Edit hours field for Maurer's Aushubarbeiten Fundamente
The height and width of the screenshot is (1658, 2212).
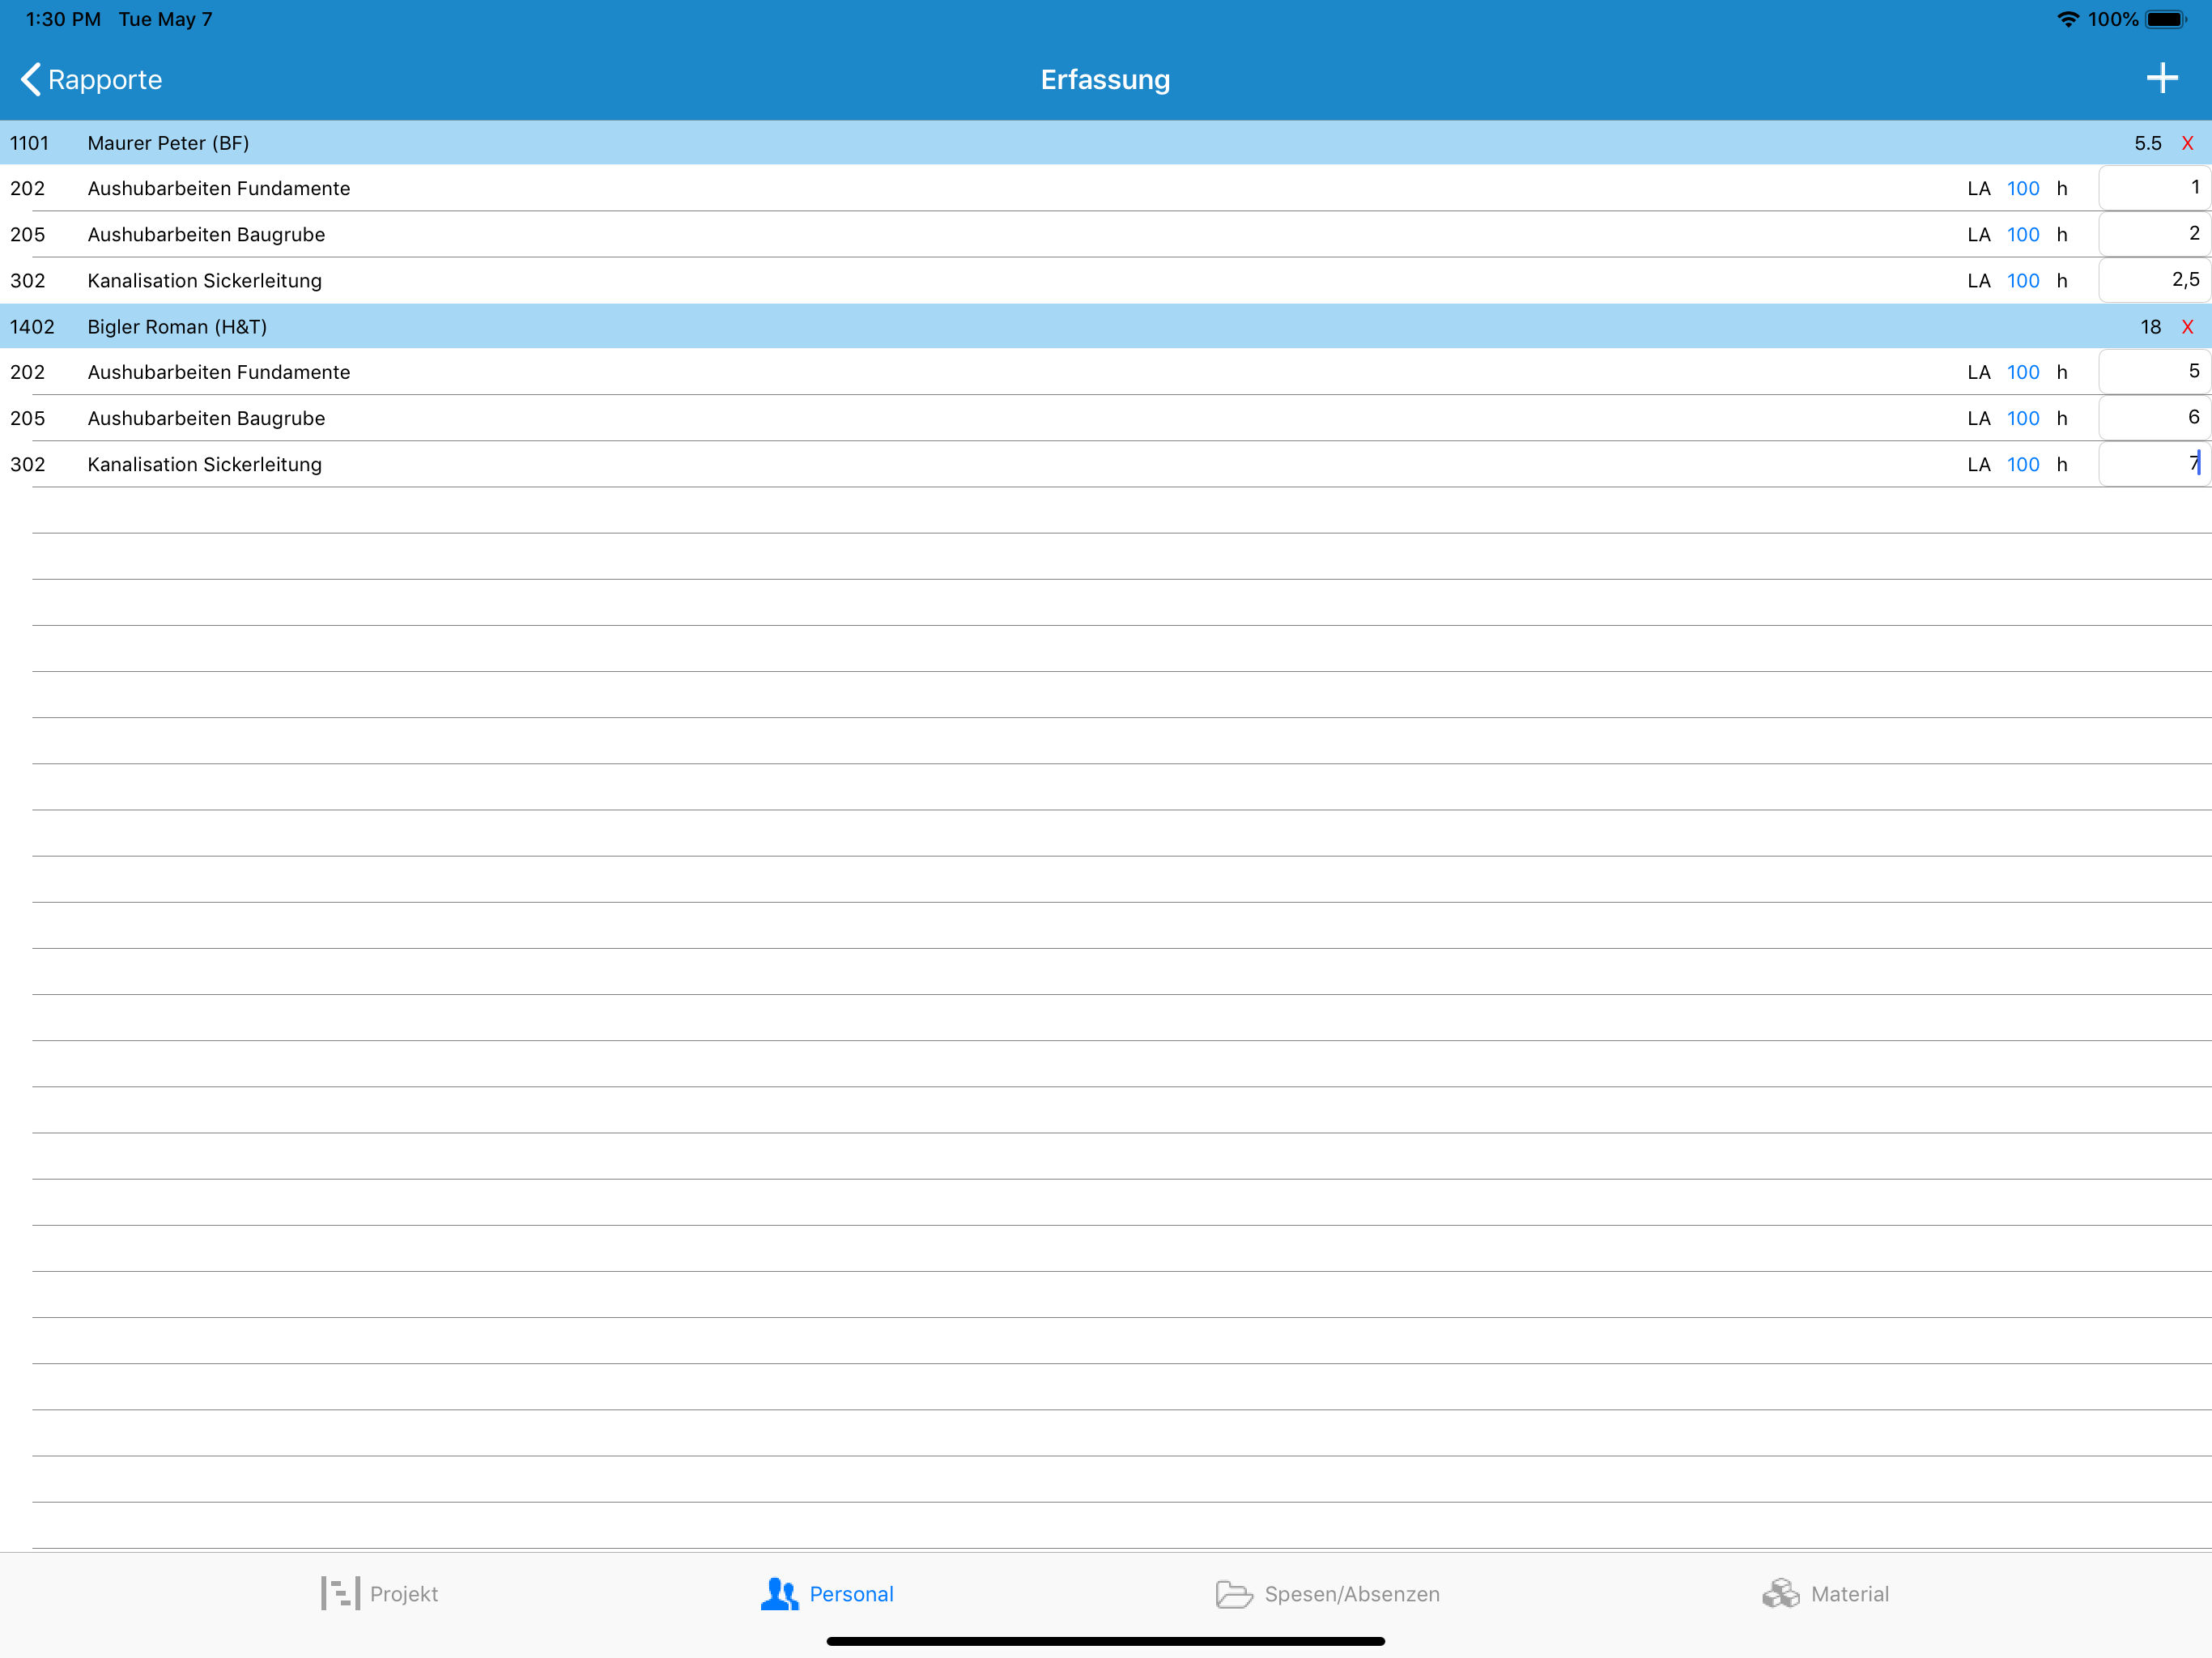(x=2154, y=188)
